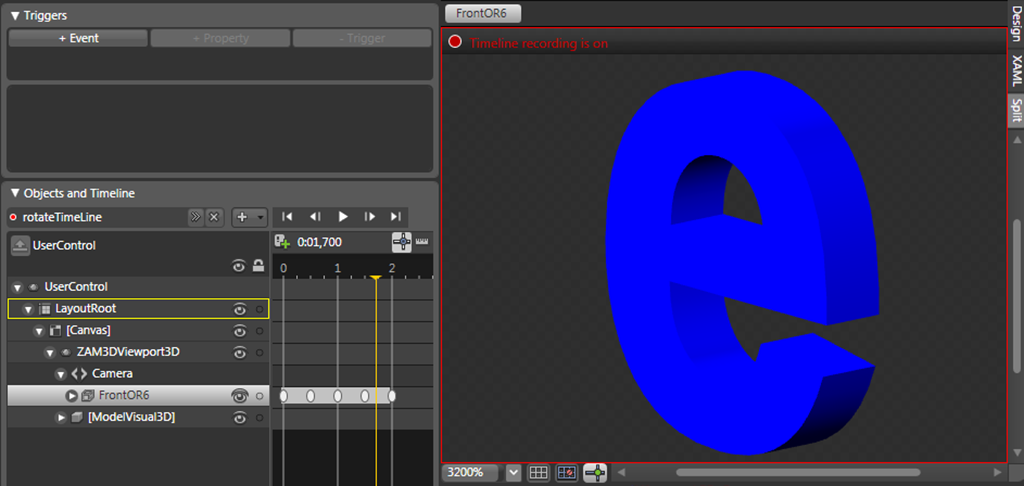Click the record keyframe icon
The width and height of the screenshot is (1024, 486).
[282, 242]
